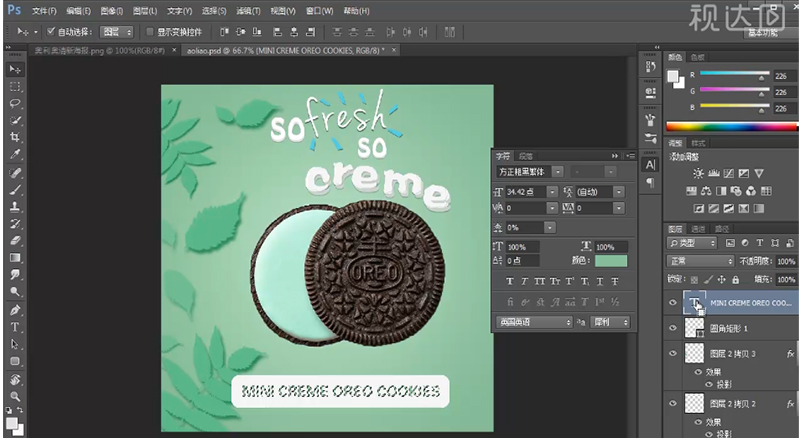800x438 pixels.
Task: Switch to the 奥利奥清新海报.png document tab
Action: [x=99, y=51]
